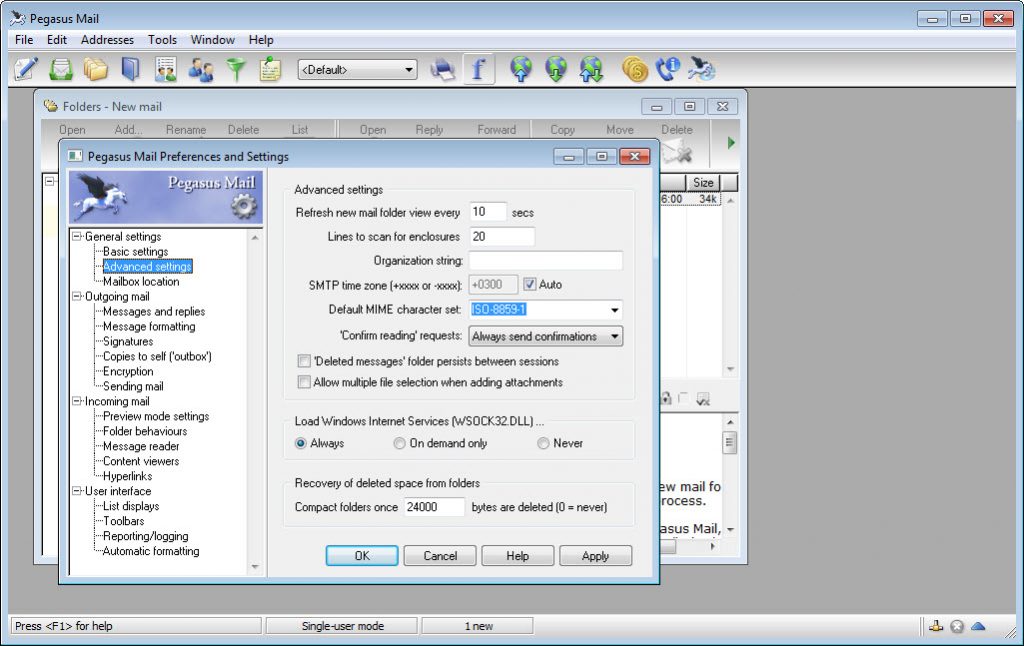Select Signatures in the settings tree
The image size is (1024, 646).
click(128, 341)
